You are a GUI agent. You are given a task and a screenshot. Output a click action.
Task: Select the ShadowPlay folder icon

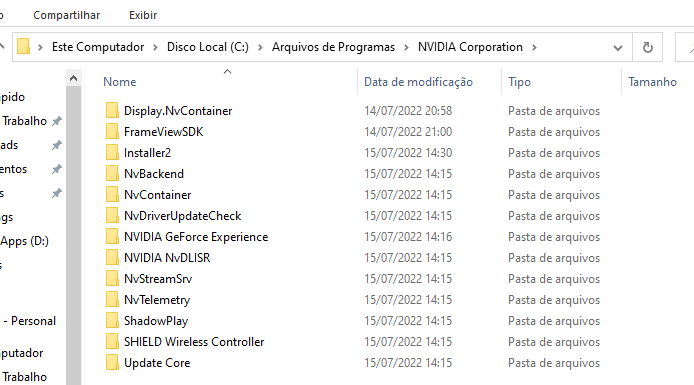112,320
